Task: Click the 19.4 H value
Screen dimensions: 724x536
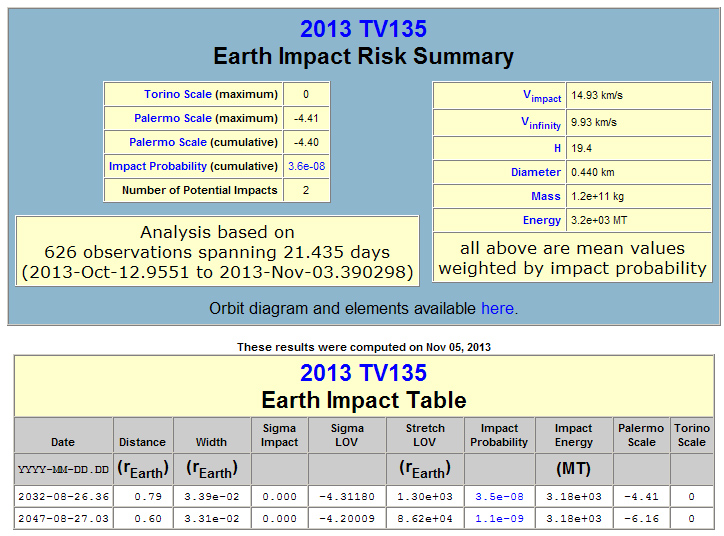Action: [581, 148]
